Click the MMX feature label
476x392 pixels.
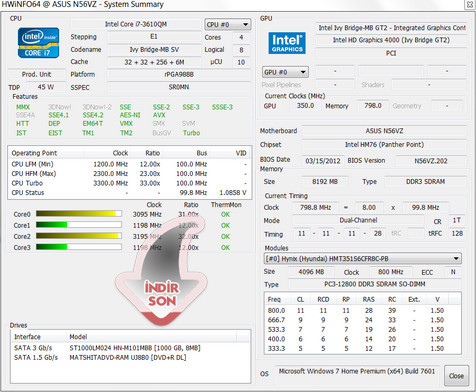(x=23, y=107)
